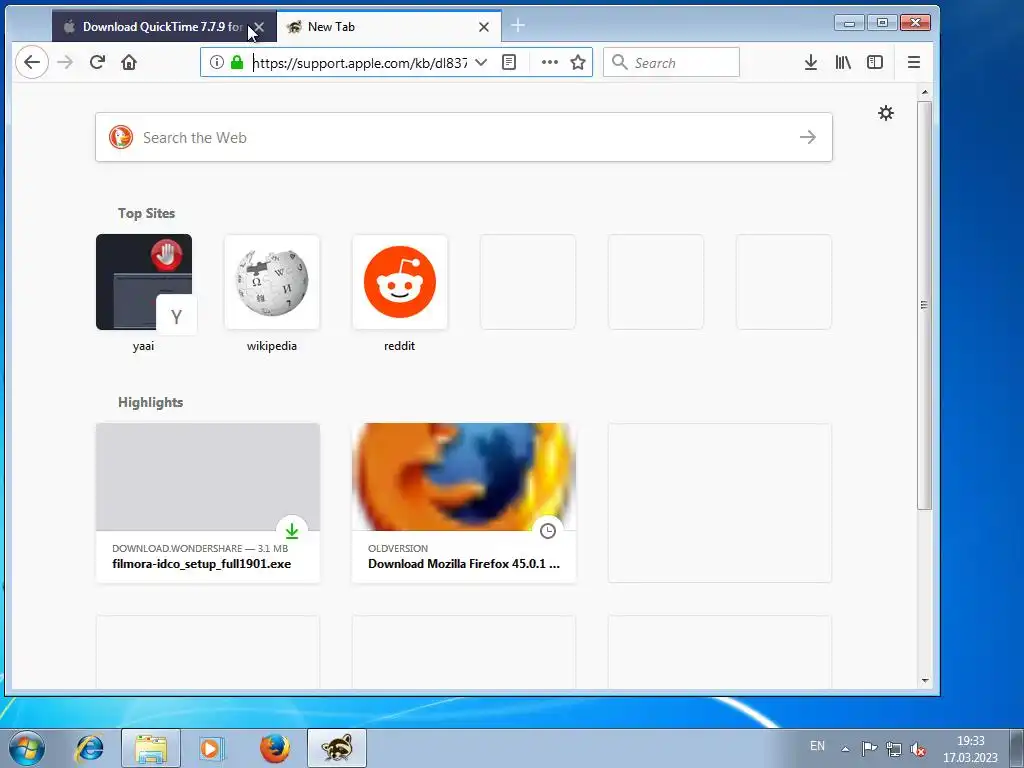Open the page actions three-dots menu
Image resolution: width=1024 pixels, height=768 pixels.
[x=550, y=63]
